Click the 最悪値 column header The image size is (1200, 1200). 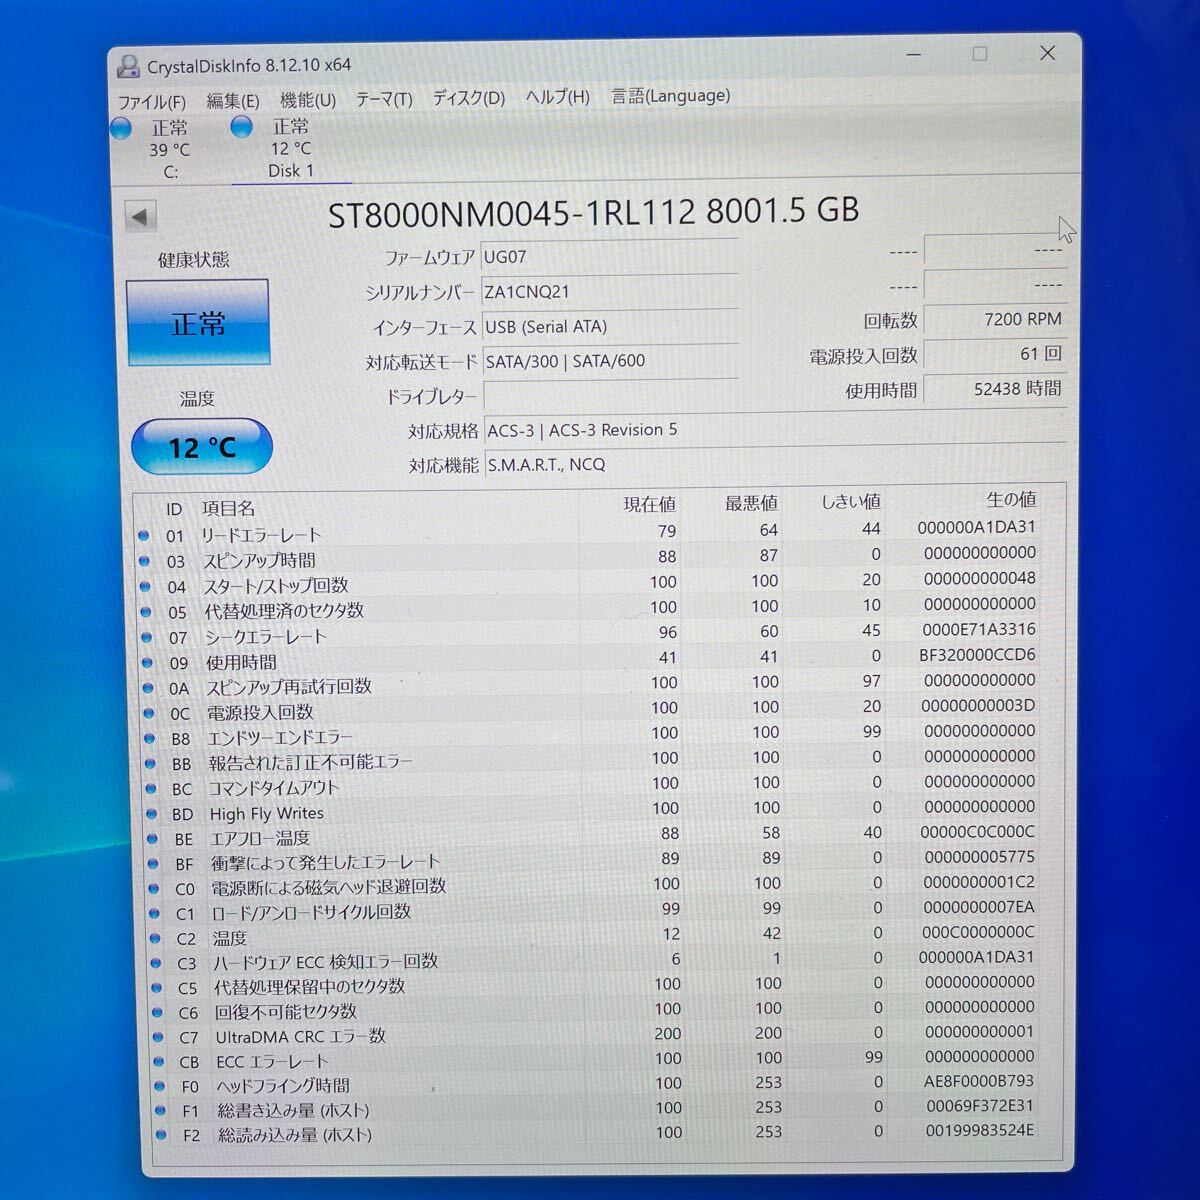[x=751, y=502]
